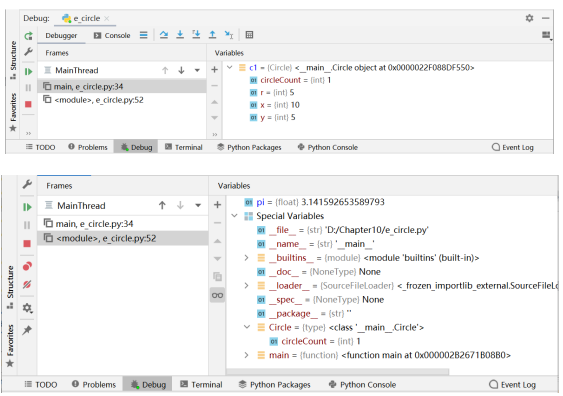Open the Evaluate Expression calculator icon
Screen dimensions: 563x396
click(x=249, y=35)
